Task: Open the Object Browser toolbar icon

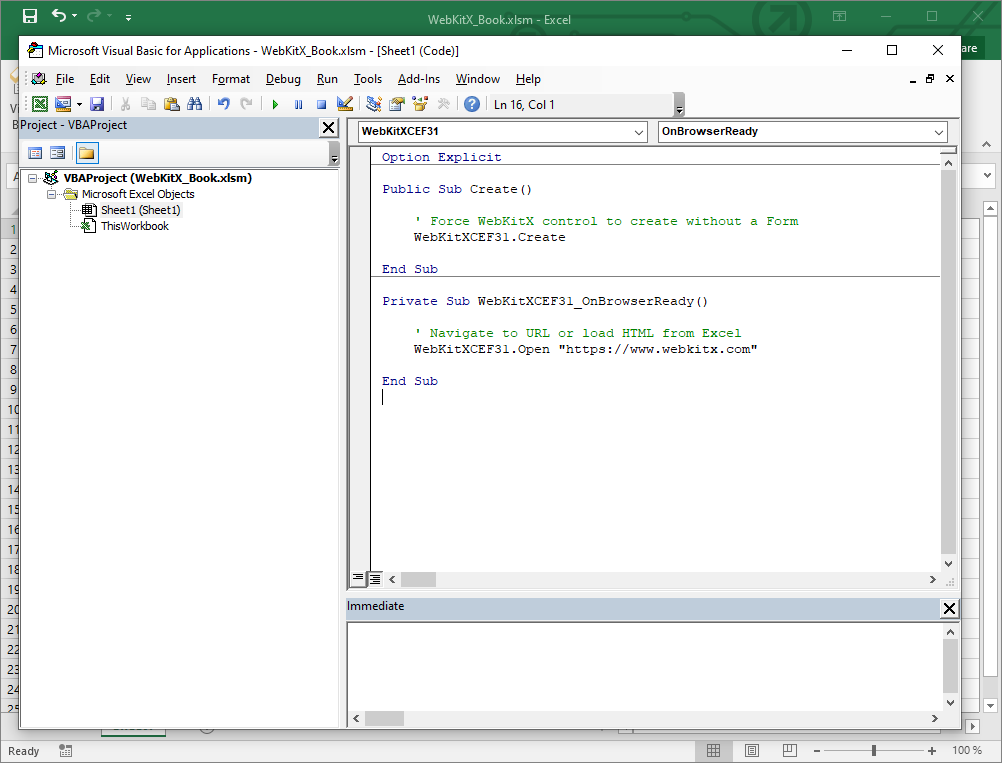Action: (x=420, y=104)
